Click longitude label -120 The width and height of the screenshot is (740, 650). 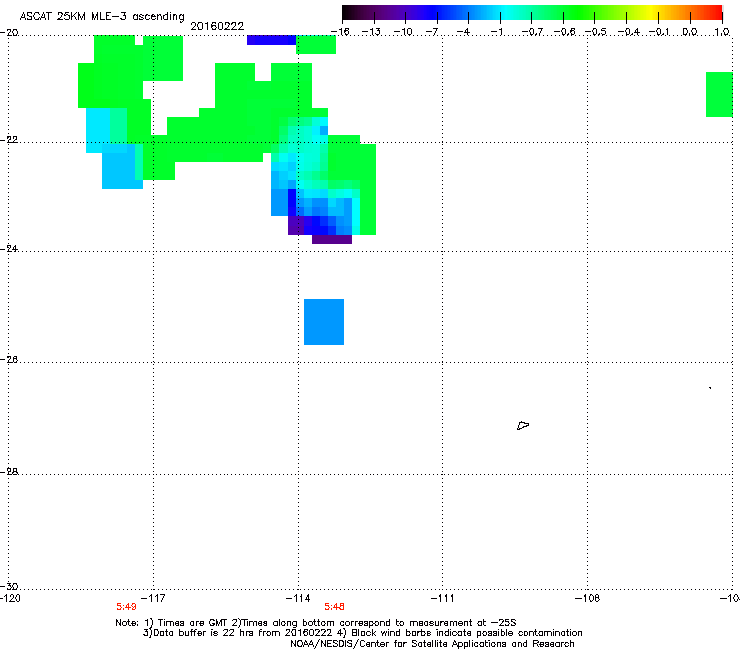pyautogui.click(x=10, y=598)
